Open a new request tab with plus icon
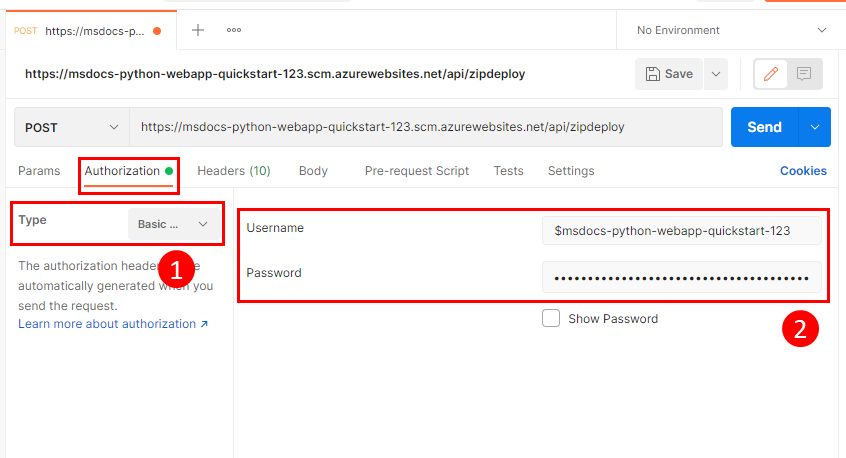This screenshot has width=846, height=458. tap(198, 30)
